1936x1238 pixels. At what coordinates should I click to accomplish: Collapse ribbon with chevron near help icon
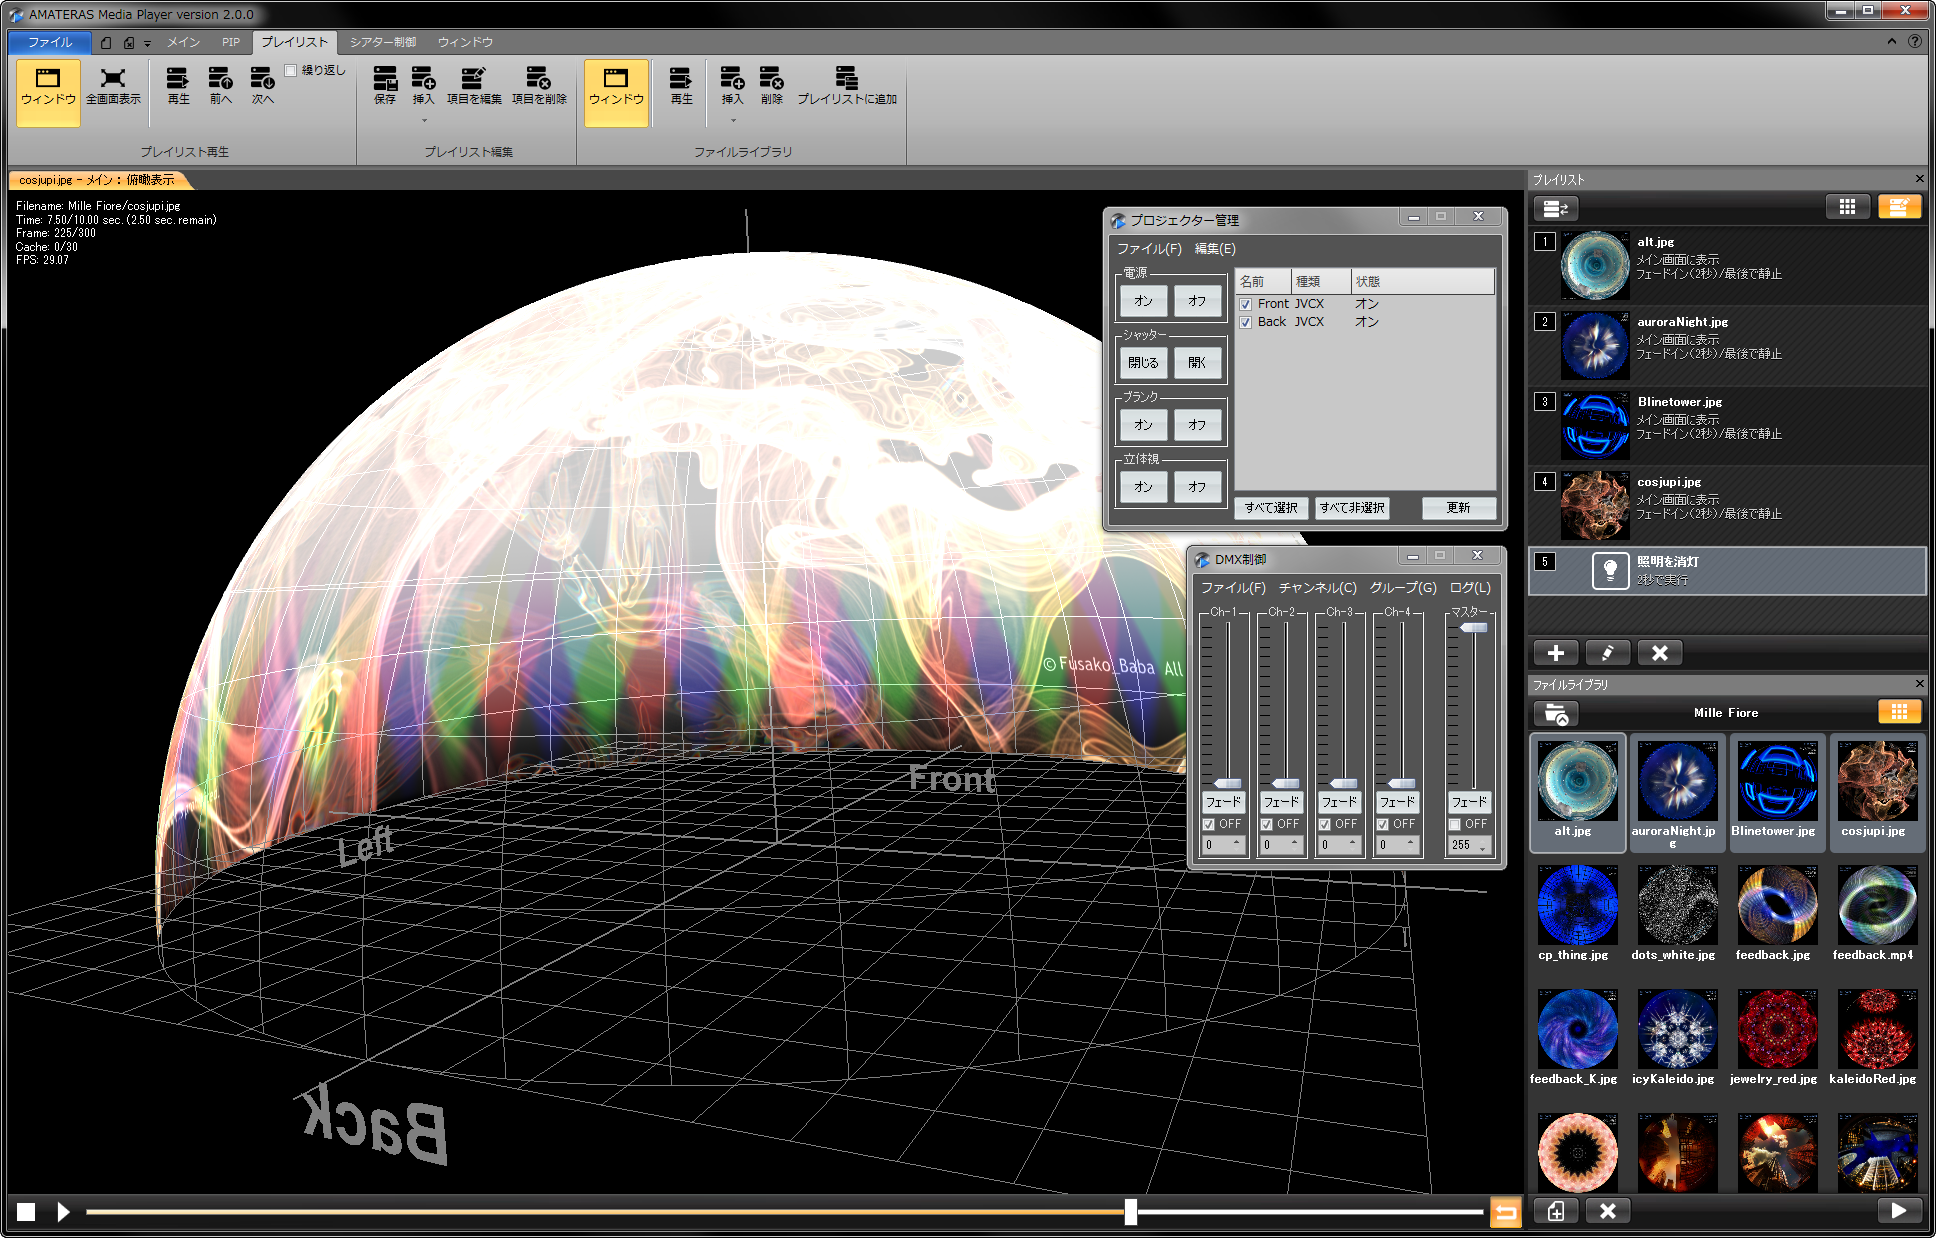[x=1891, y=41]
